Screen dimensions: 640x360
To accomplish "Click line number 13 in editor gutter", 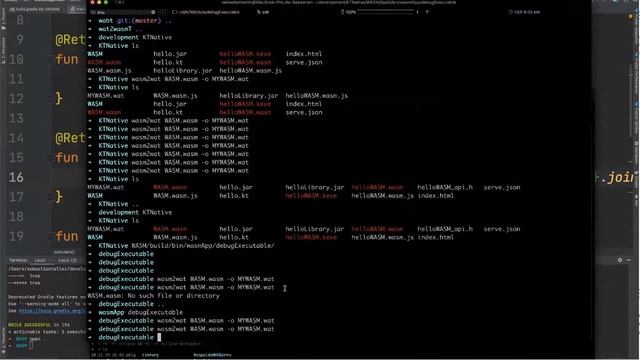I will 16,118.
